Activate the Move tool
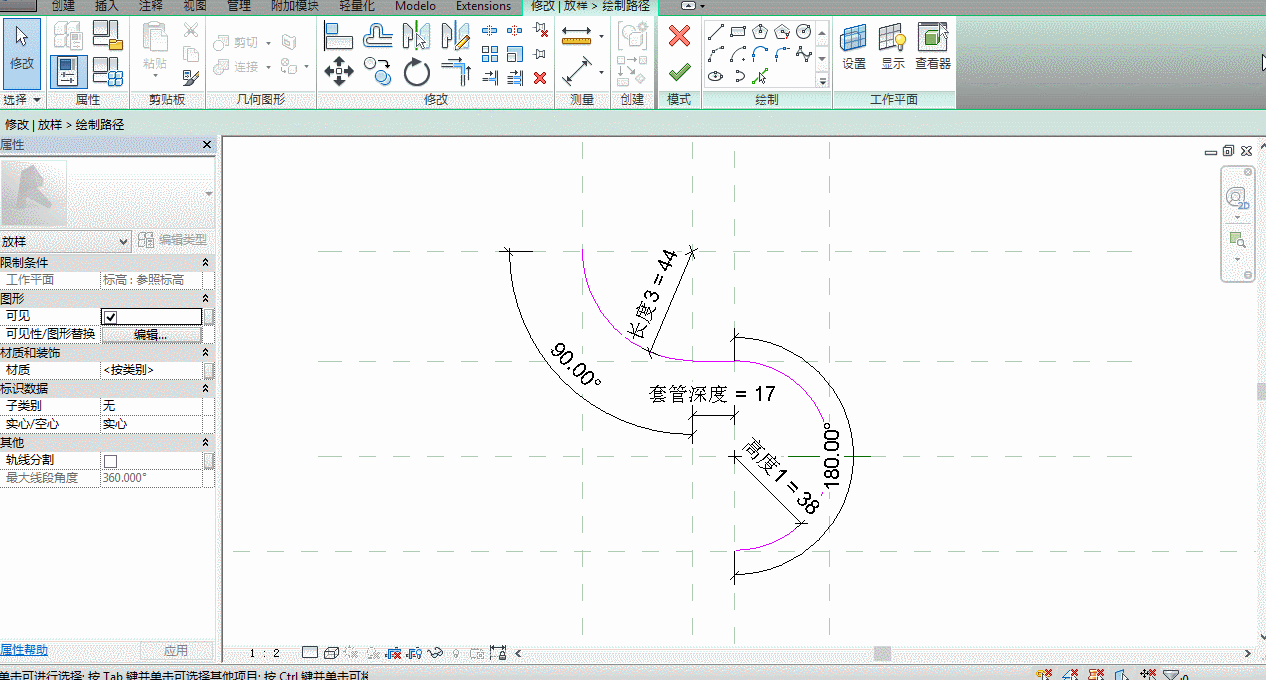The height and width of the screenshot is (680, 1266). [x=339, y=71]
